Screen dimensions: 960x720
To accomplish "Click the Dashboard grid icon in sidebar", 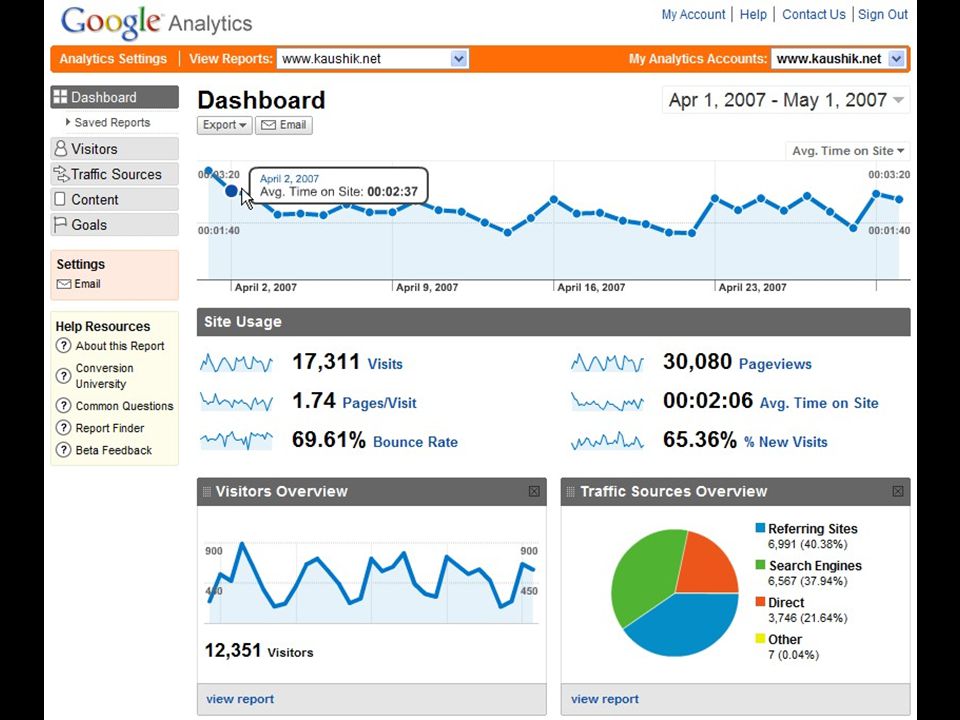I will (x=60, y=97).
